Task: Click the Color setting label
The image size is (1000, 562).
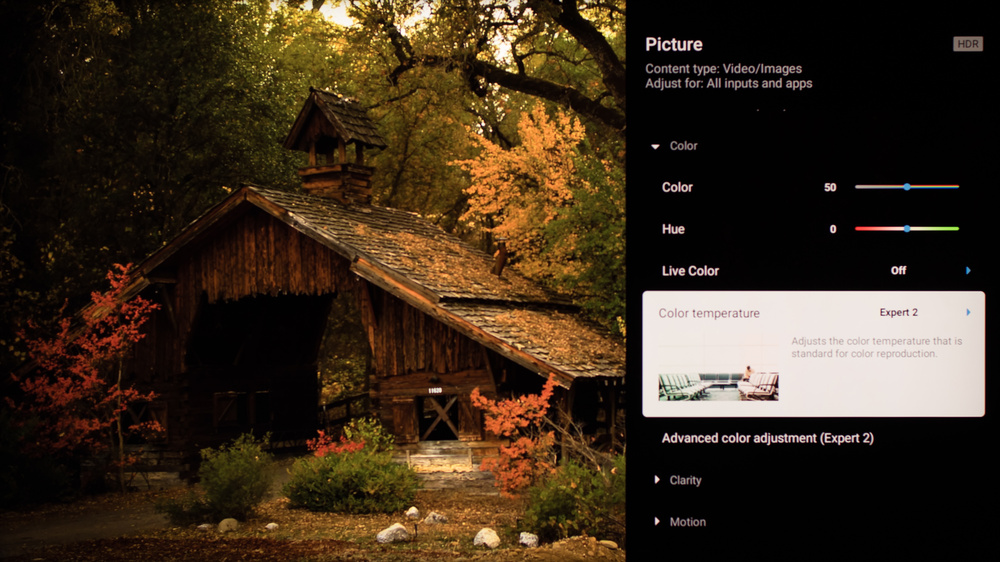Action: [677, 188]
